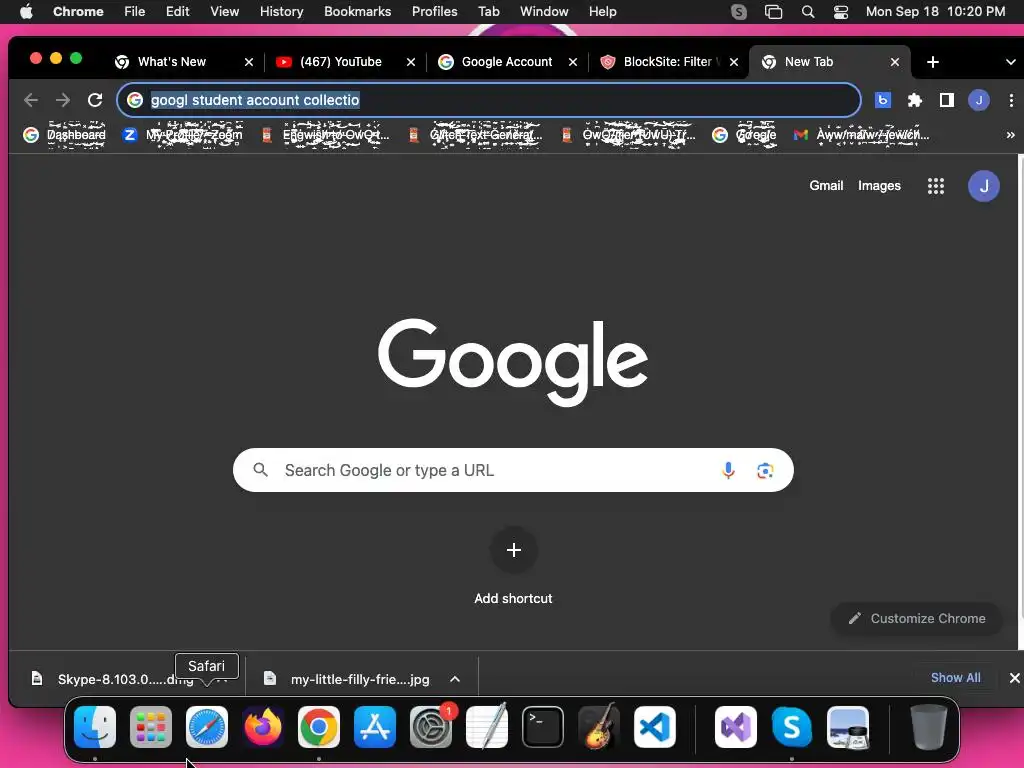Open the Google Account avatar on the page
Screen dimensions: 1024x768
984,186
